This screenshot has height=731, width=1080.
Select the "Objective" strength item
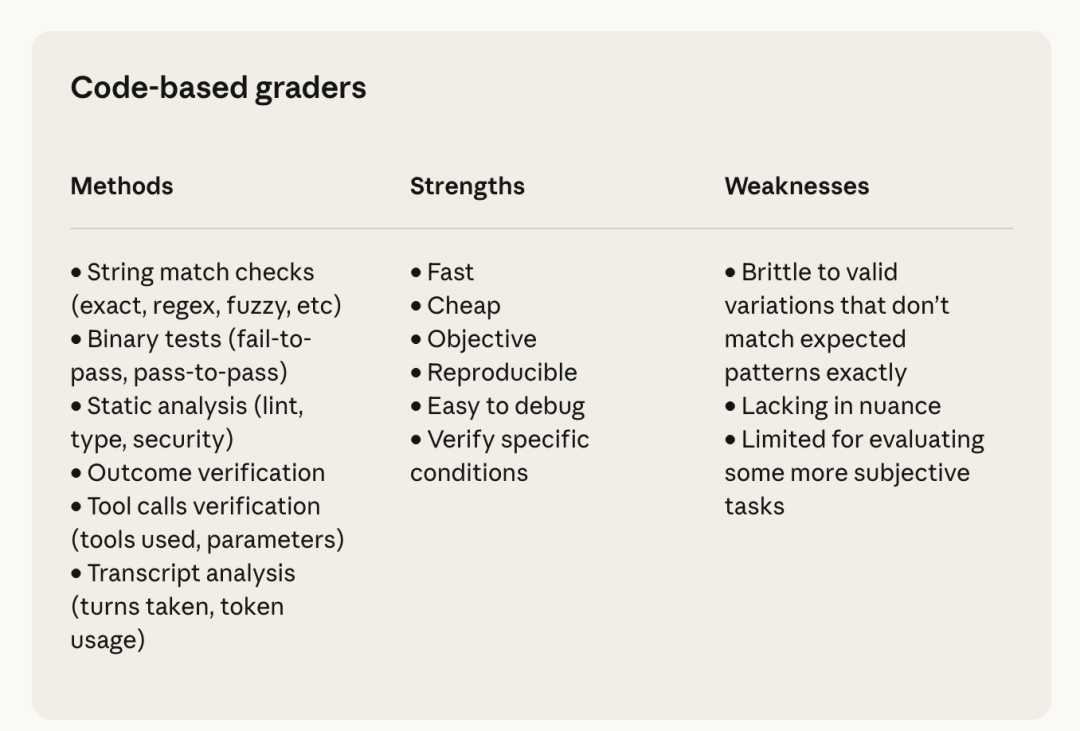[x=481, y=339]
